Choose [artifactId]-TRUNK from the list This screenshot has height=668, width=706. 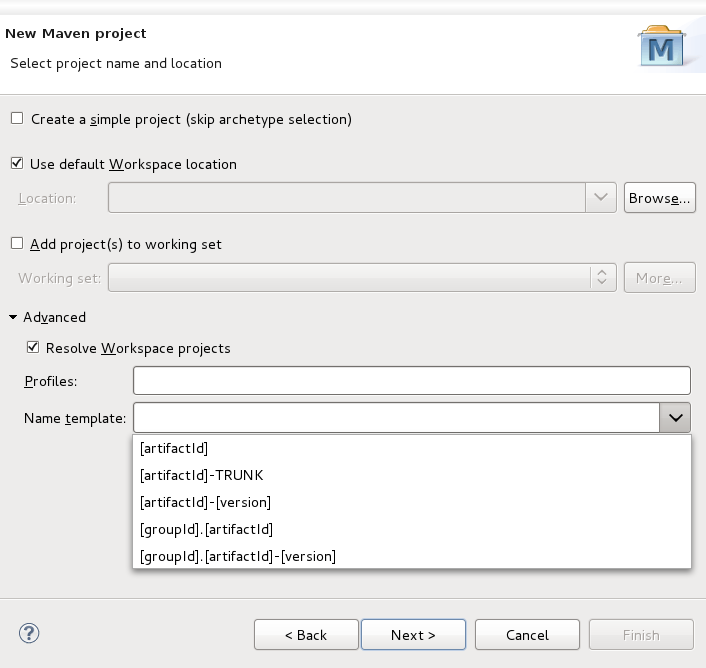201,475
